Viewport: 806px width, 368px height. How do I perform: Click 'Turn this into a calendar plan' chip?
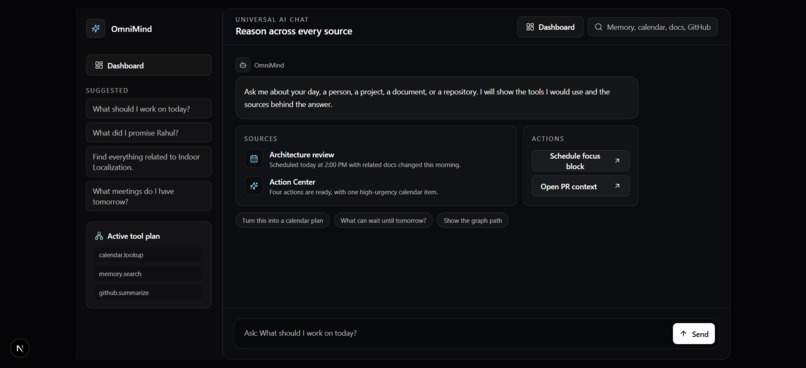pos(283,220)
